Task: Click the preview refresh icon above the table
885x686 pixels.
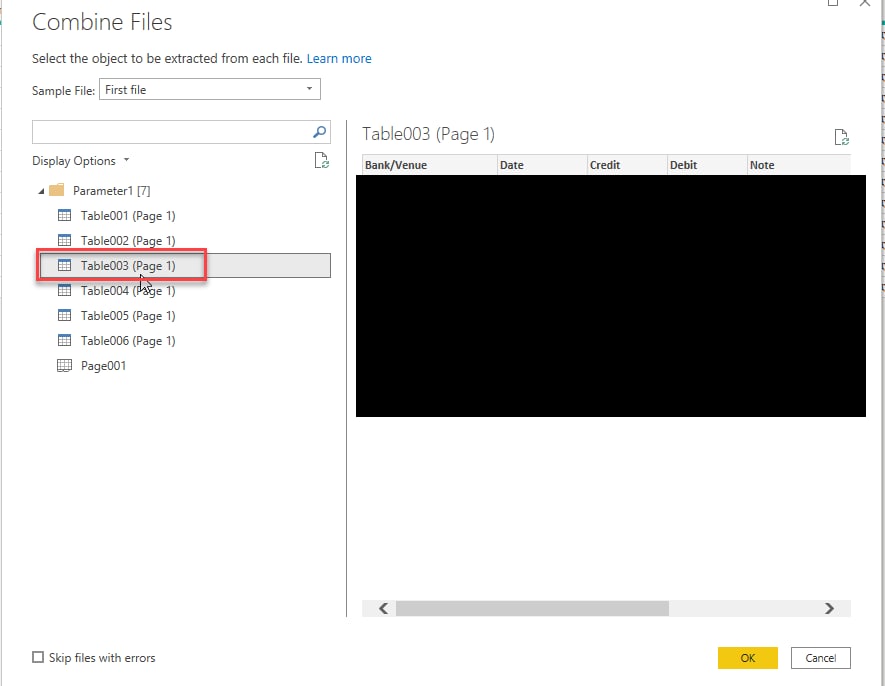Action: click(842, 137)
